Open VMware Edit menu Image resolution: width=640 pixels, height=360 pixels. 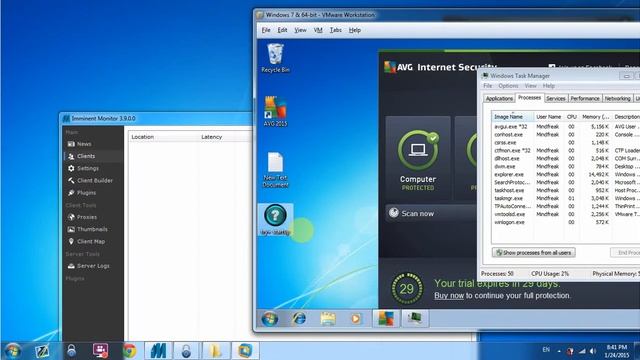(x=282, y=30)
